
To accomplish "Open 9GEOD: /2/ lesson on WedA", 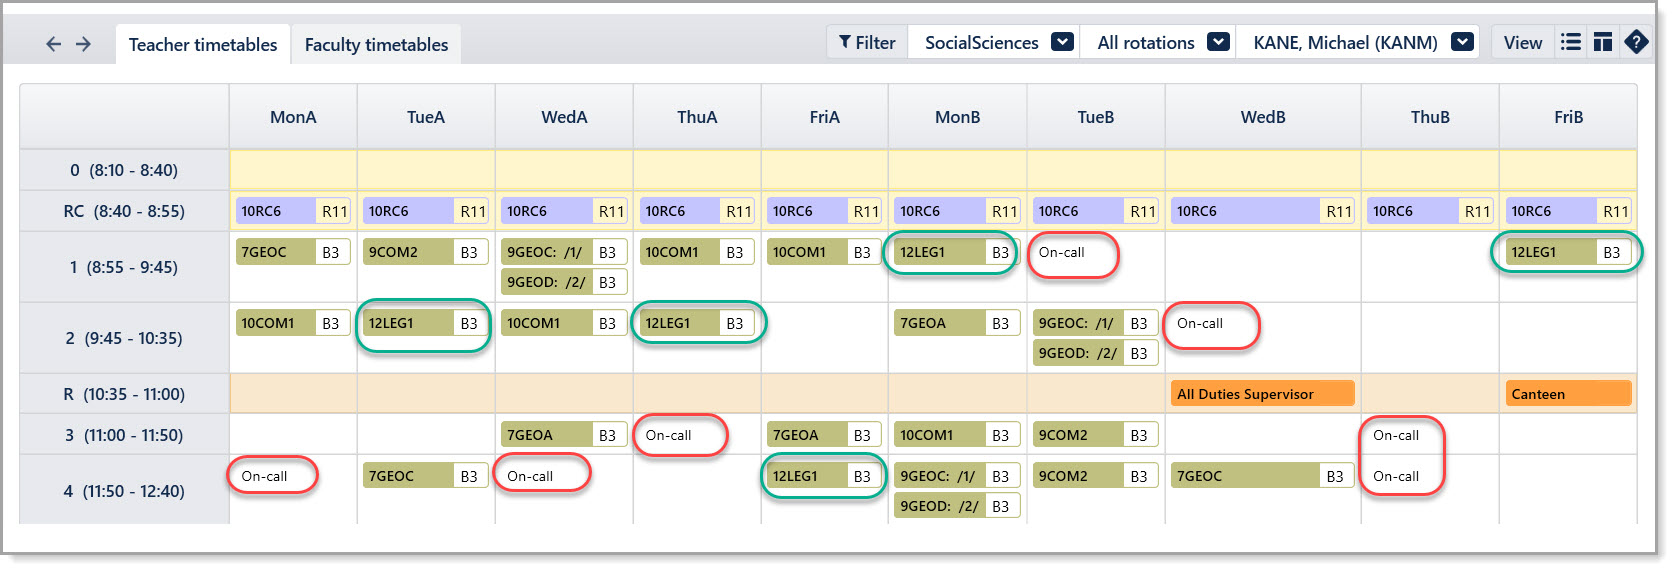I will tap(564, 282).
